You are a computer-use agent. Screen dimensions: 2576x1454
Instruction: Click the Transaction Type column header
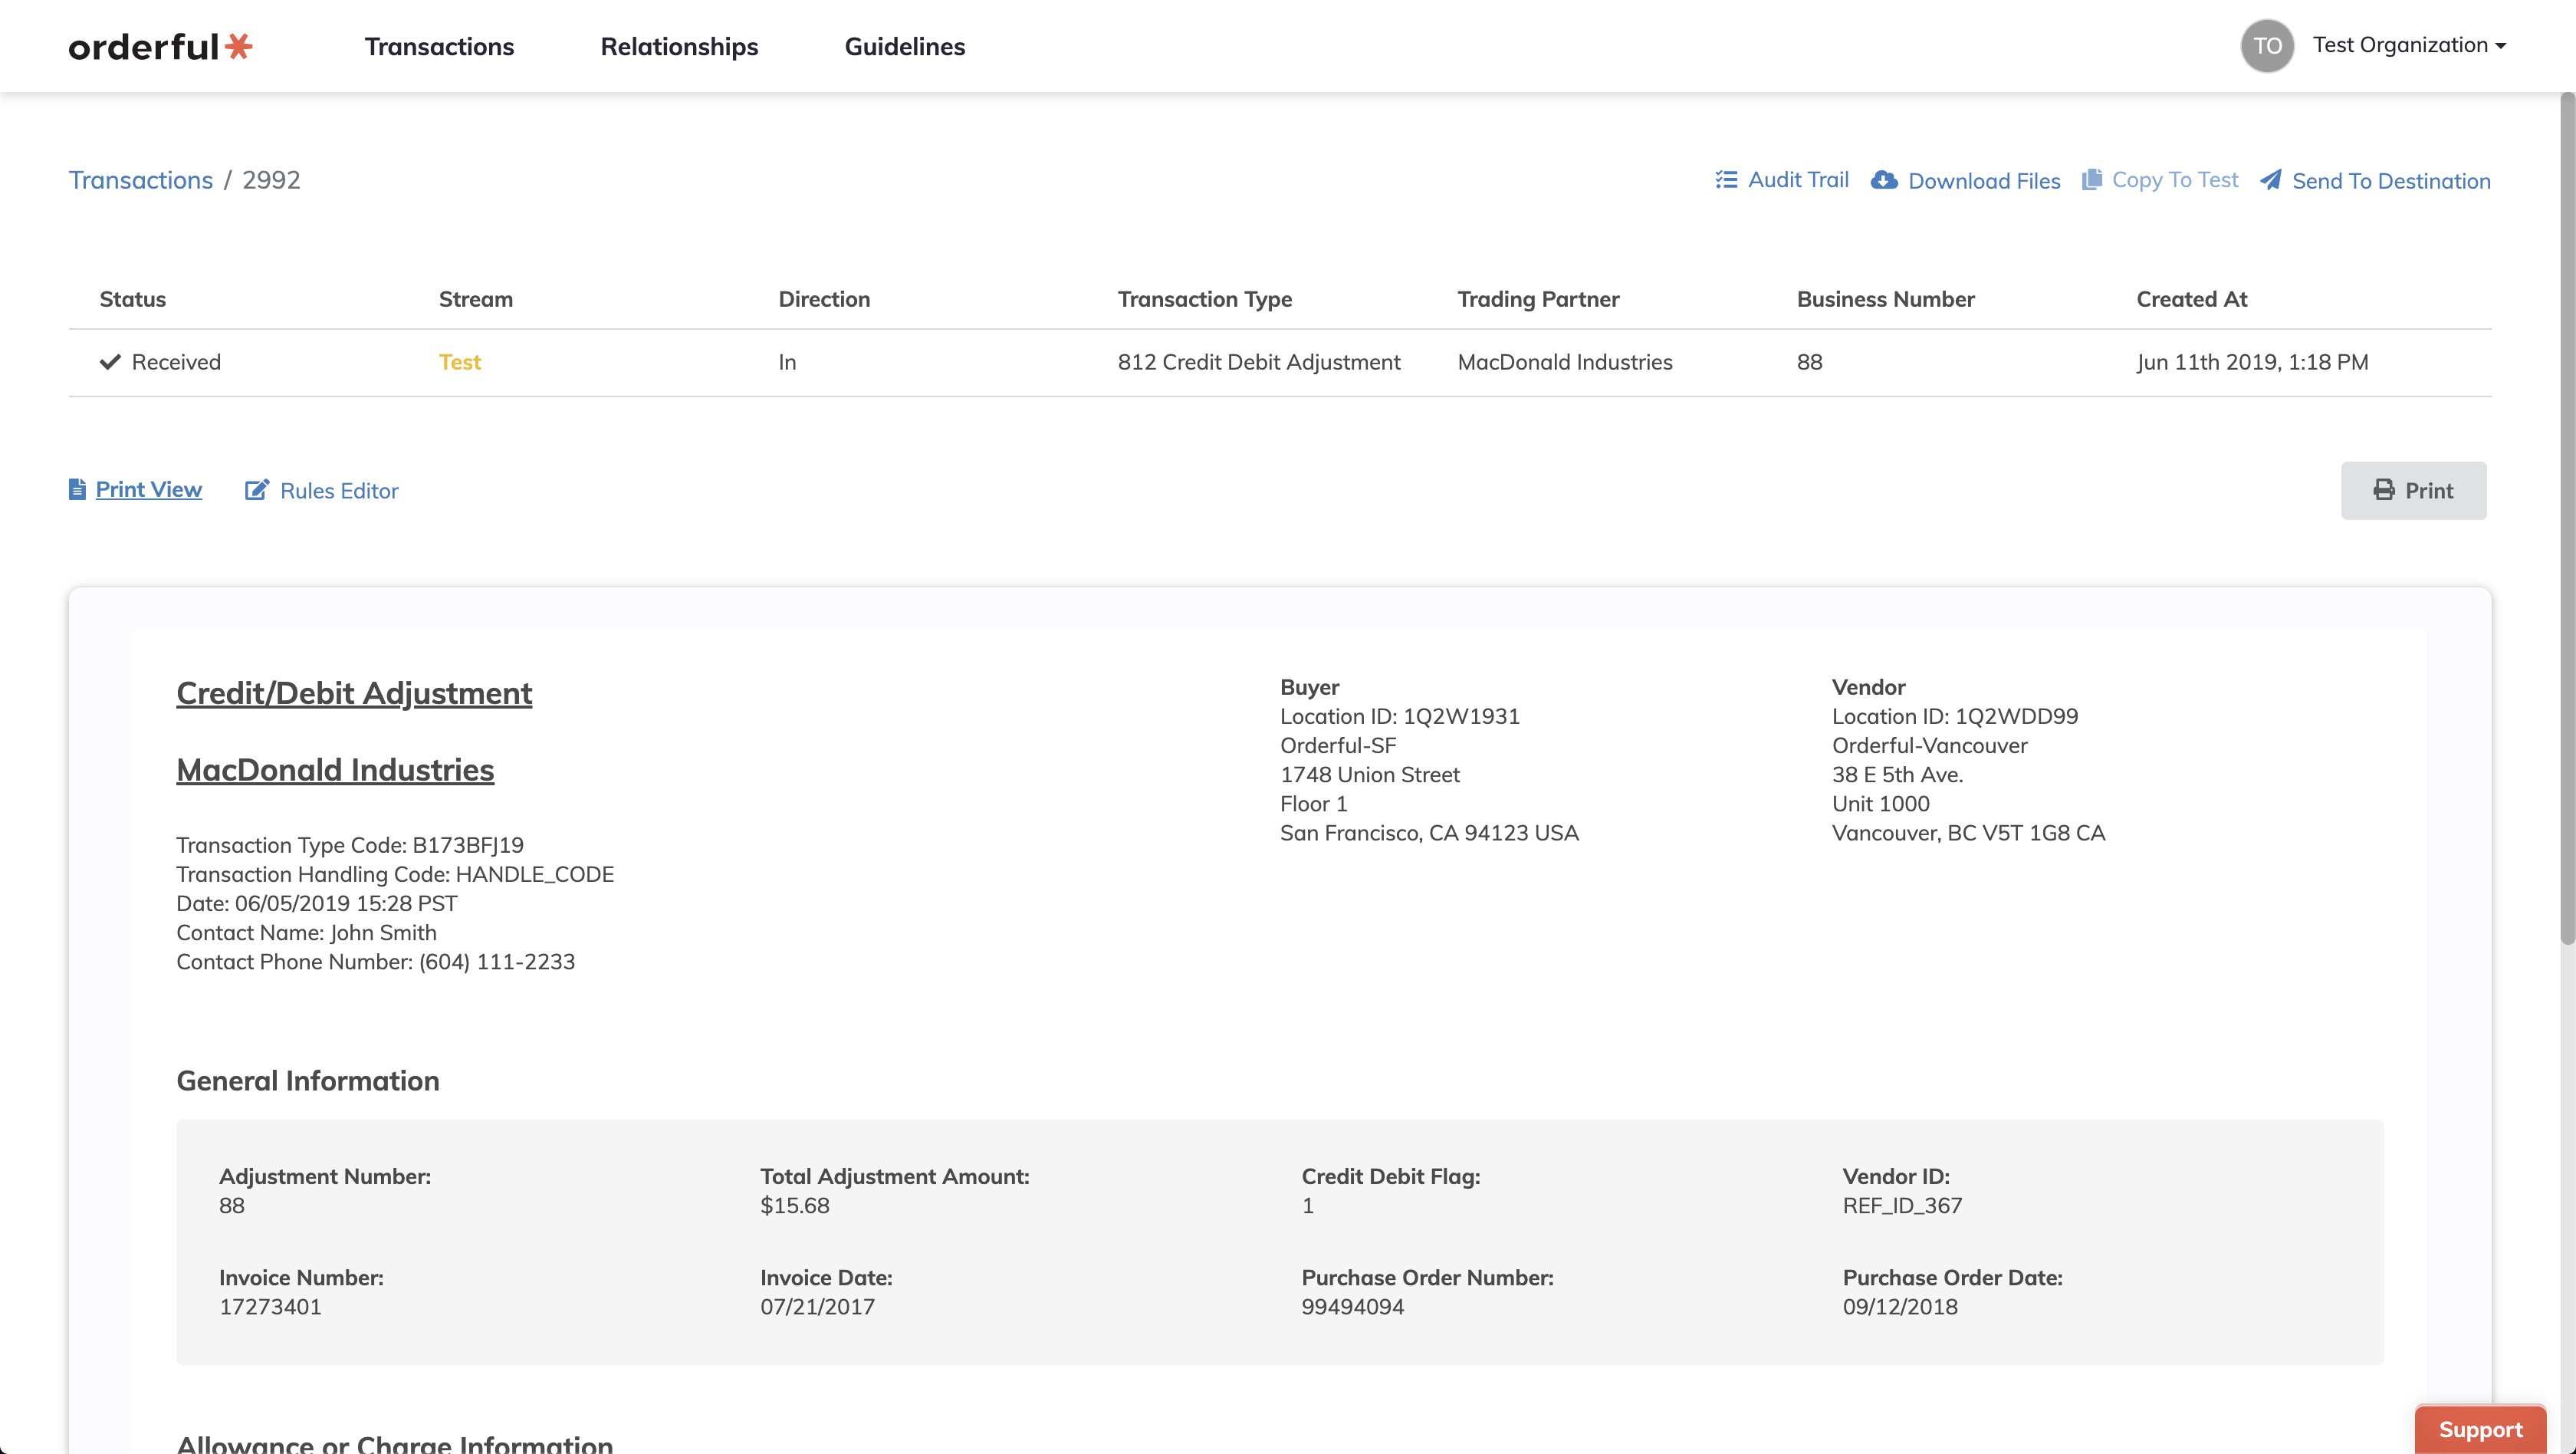click(x=1204, y=299)
